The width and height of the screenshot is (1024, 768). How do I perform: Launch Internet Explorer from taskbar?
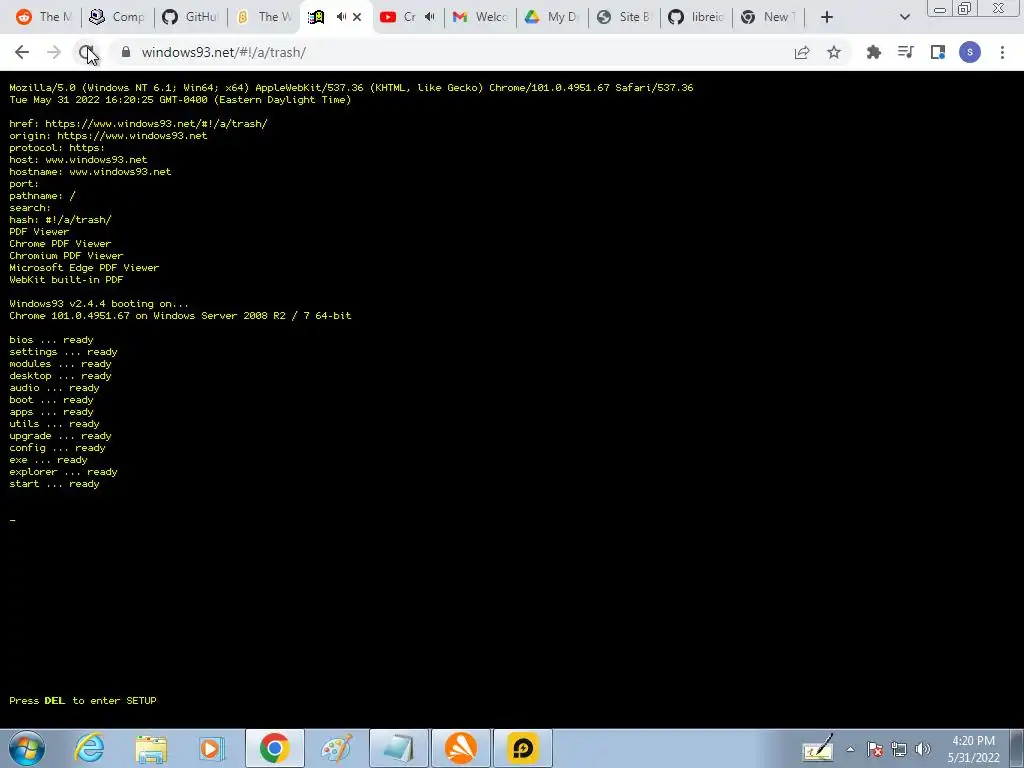pyautogui.click(x=89, y=748)
